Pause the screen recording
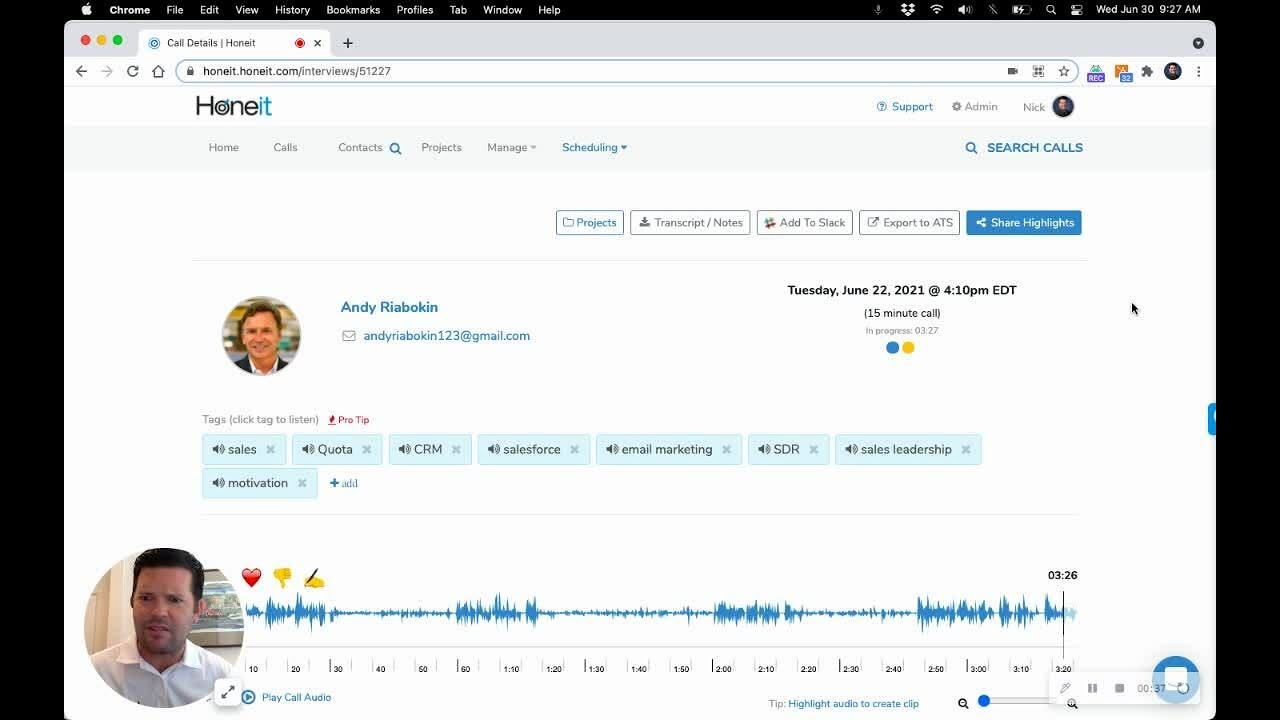 [x=1092, y=688]
